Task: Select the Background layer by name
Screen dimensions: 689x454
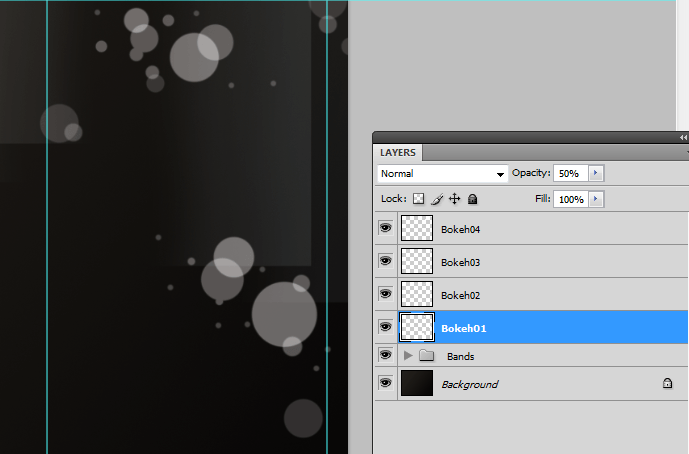Action: click(x=469, y=384)
